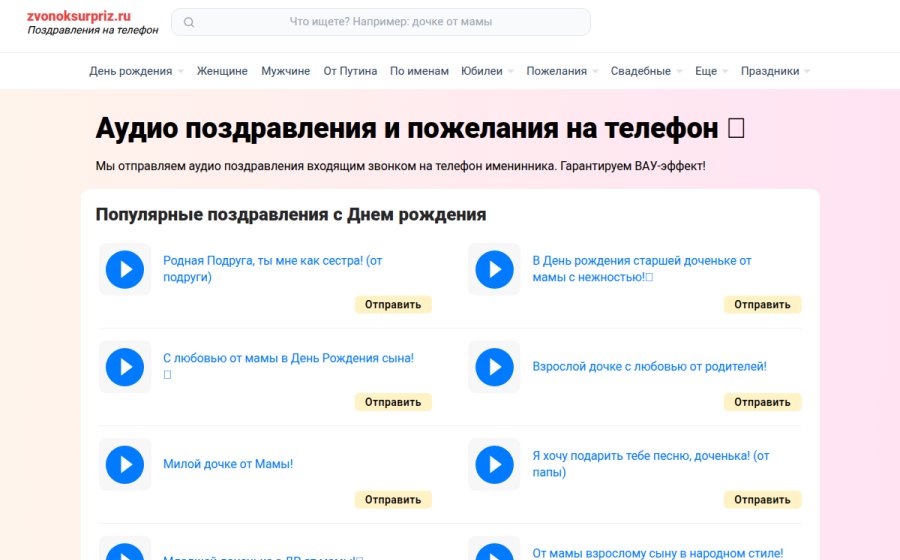The height and width of the screenshot is (560, 900).
Task: Focus the 'Что ищете?' search field
Action: click(x=381, y=22)
